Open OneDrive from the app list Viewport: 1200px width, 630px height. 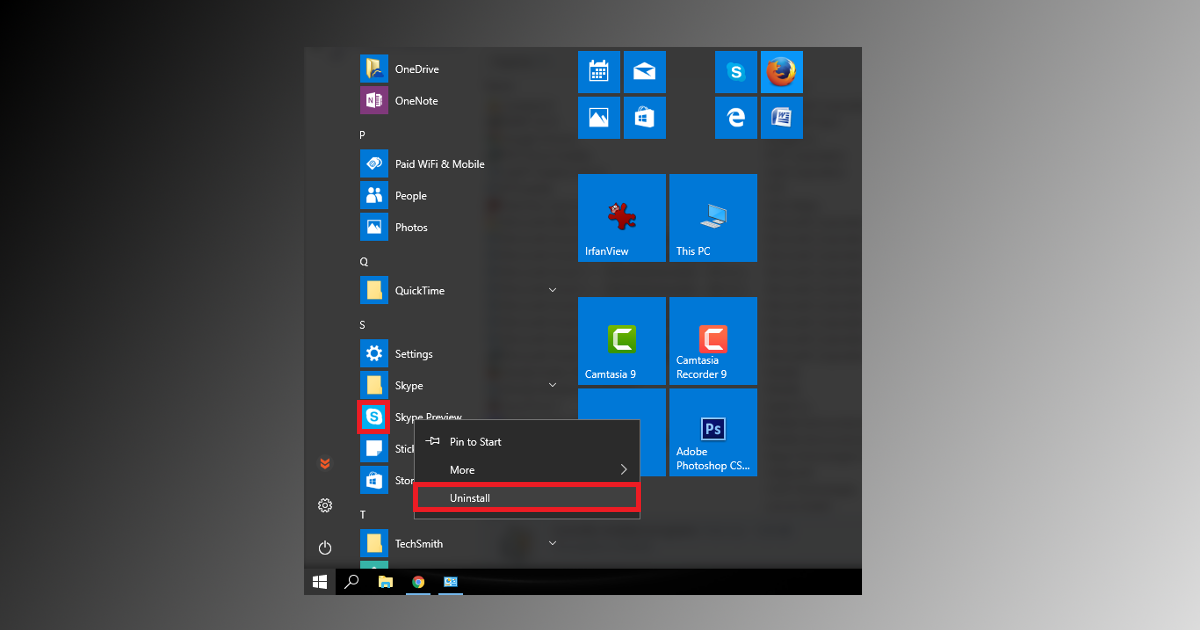click(400, 69)
